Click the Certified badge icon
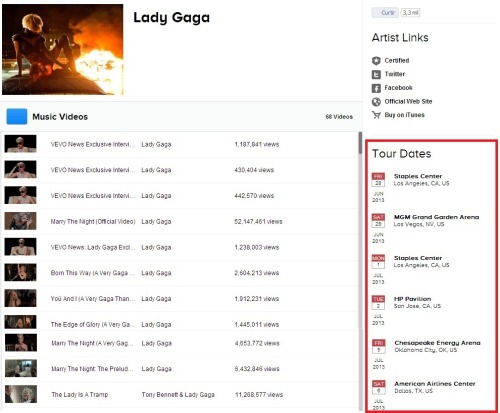The image size is (500, 413). click(x=376, y=61)
